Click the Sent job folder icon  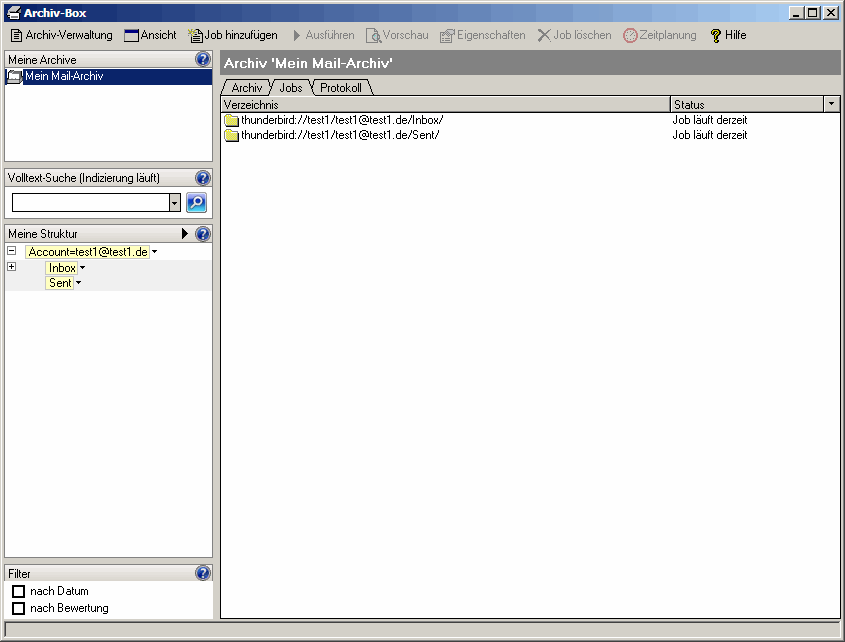[x=231, y=135]
